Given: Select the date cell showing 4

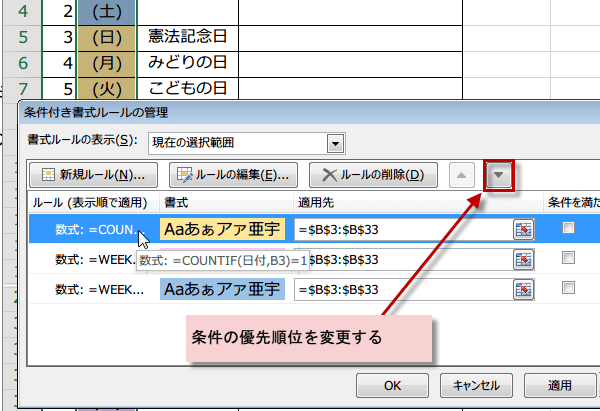Looking at the screenshot, I should (60, 64).
